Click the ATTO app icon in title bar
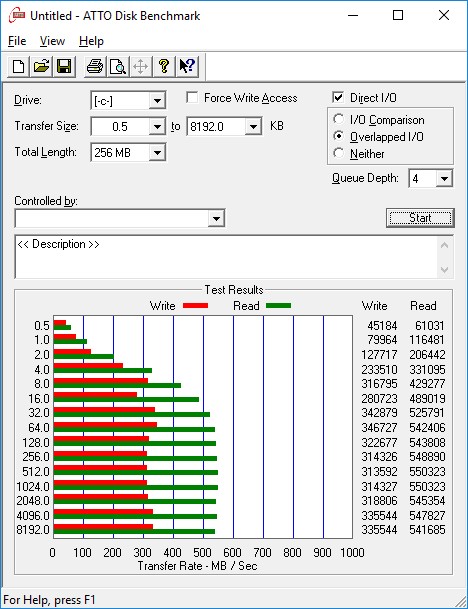The image size is (468, 609). pos(17,16)
